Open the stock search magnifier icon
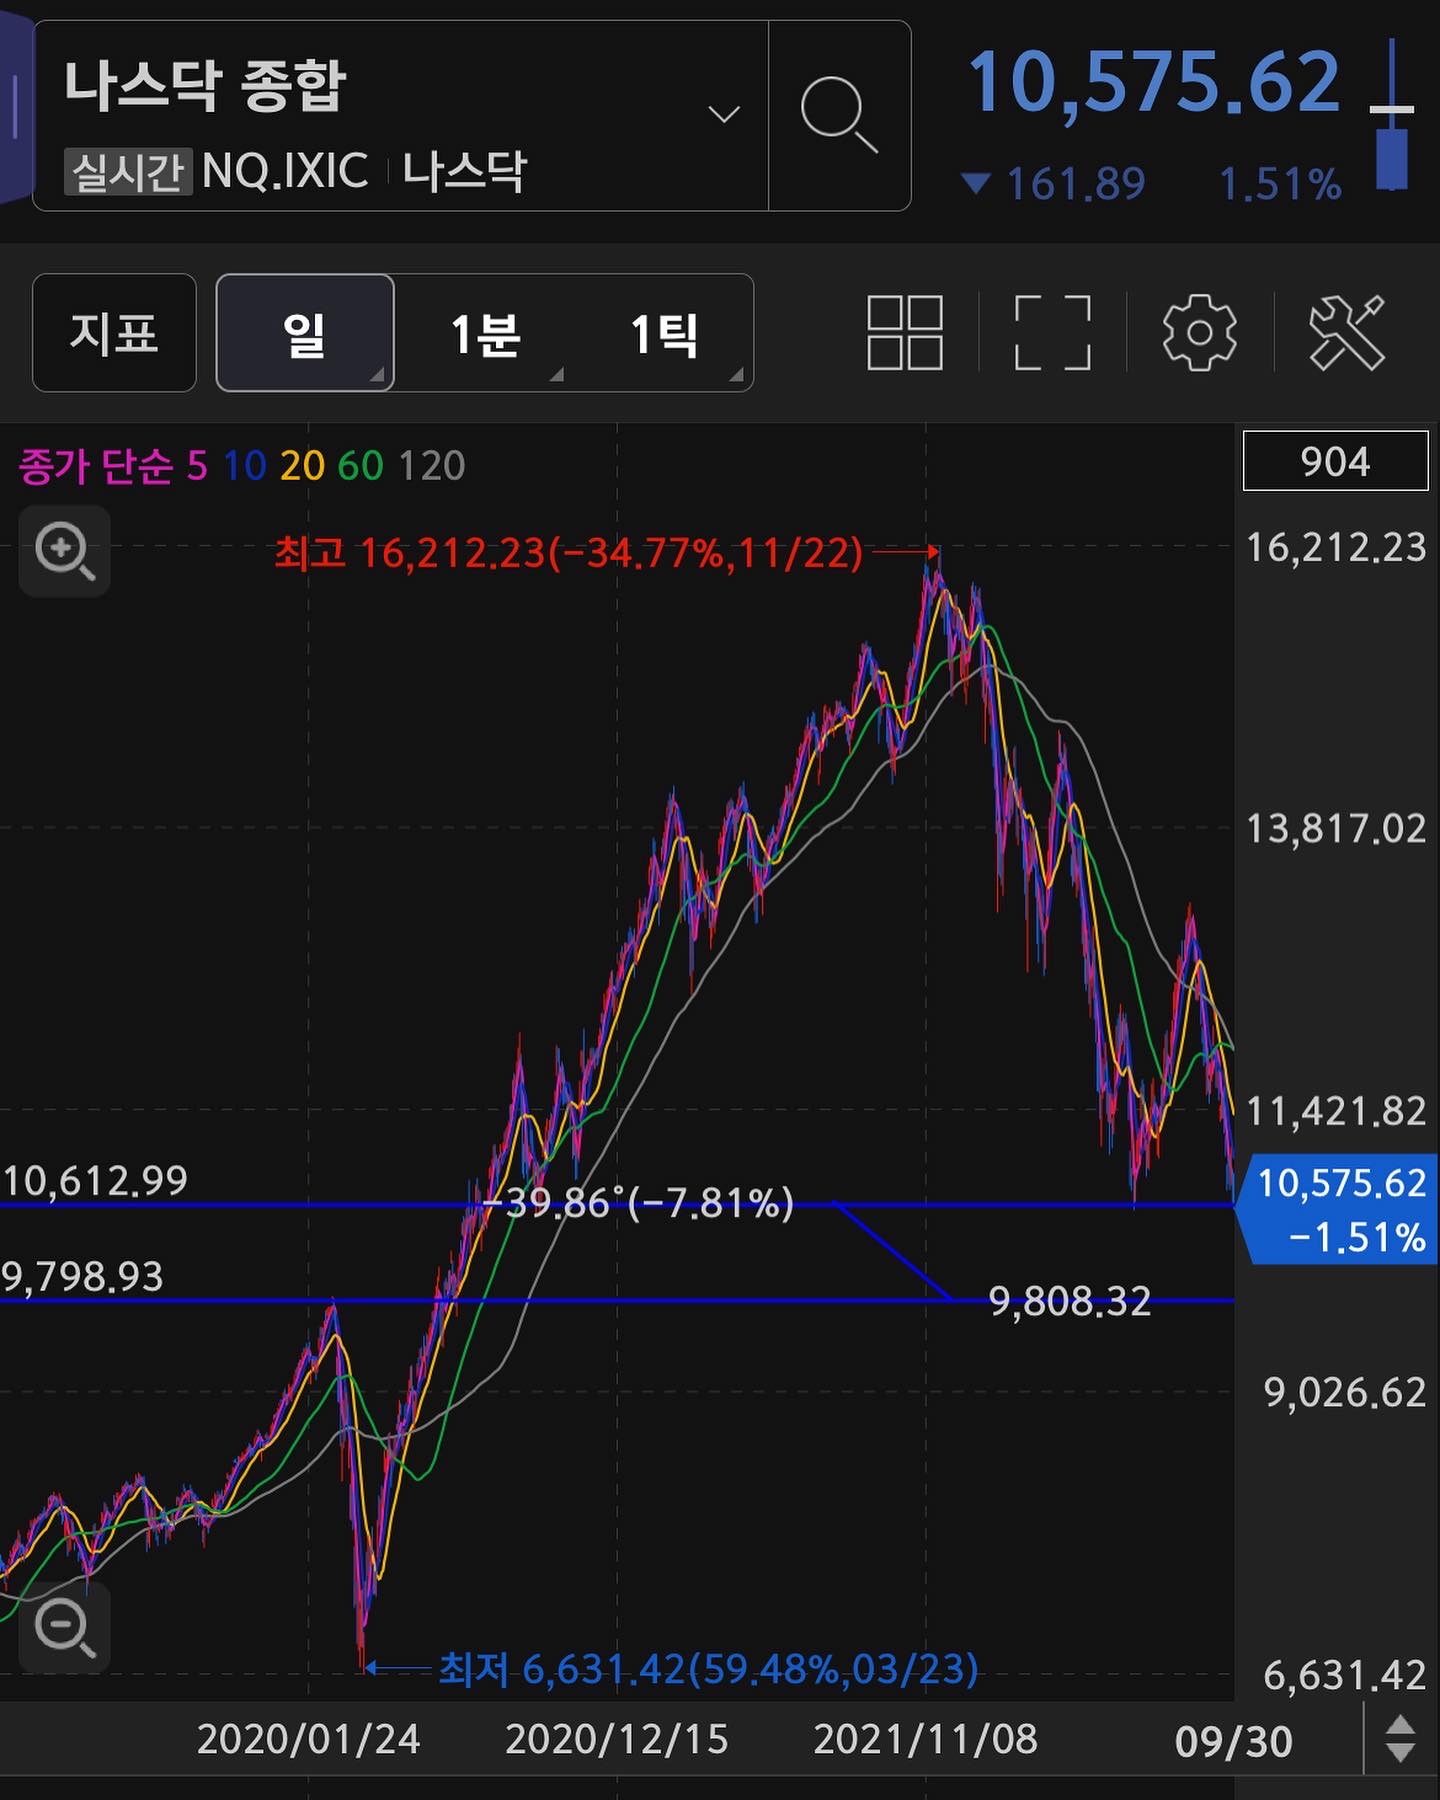Image resolution: width=1440 pixels, height=1800 pixels. (x=839, y=115)
